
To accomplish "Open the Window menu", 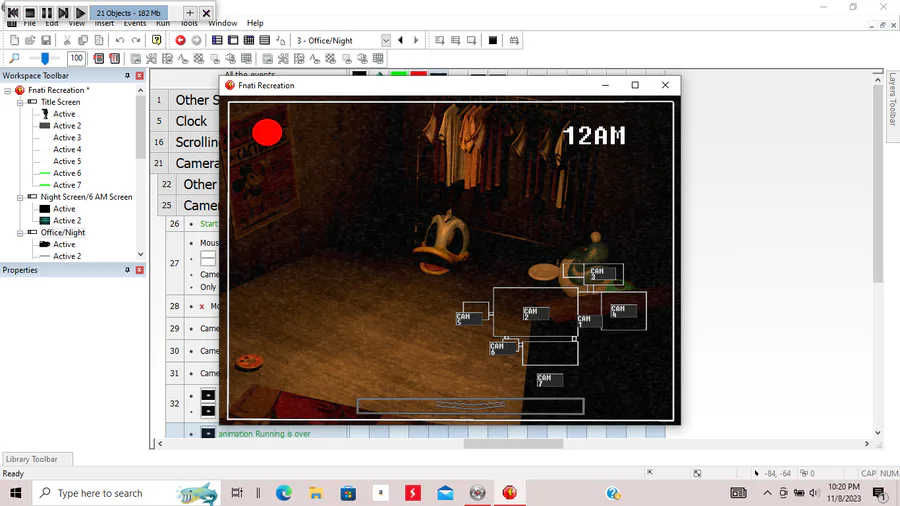I will pyautogui.click(x=222, y=23).
